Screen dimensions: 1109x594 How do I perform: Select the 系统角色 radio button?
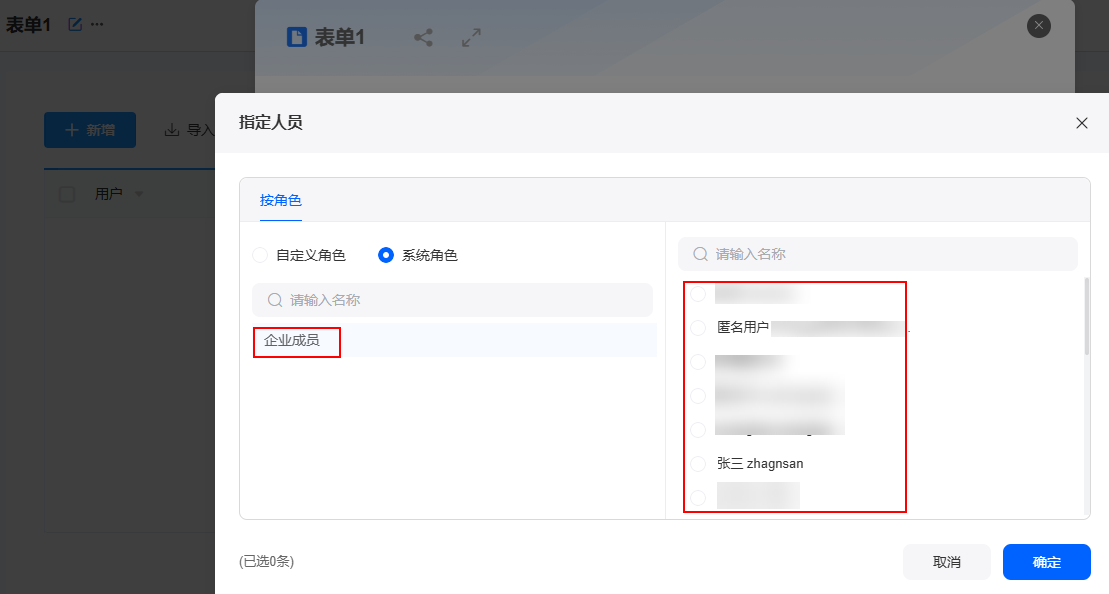(385, 255)
